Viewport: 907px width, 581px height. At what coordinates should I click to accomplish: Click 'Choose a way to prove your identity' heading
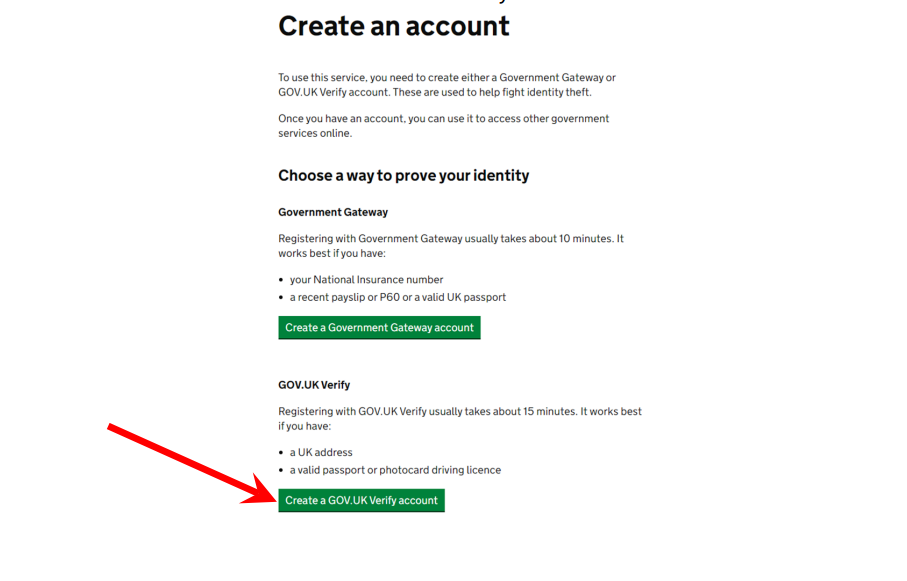point(403,176)
